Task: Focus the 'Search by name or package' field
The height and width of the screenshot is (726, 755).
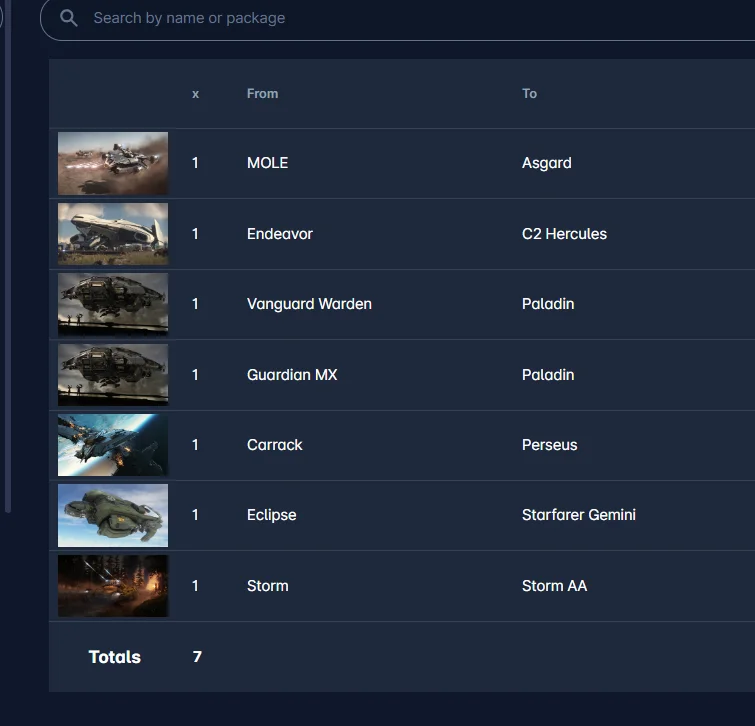Action: (x=400, y=18)
